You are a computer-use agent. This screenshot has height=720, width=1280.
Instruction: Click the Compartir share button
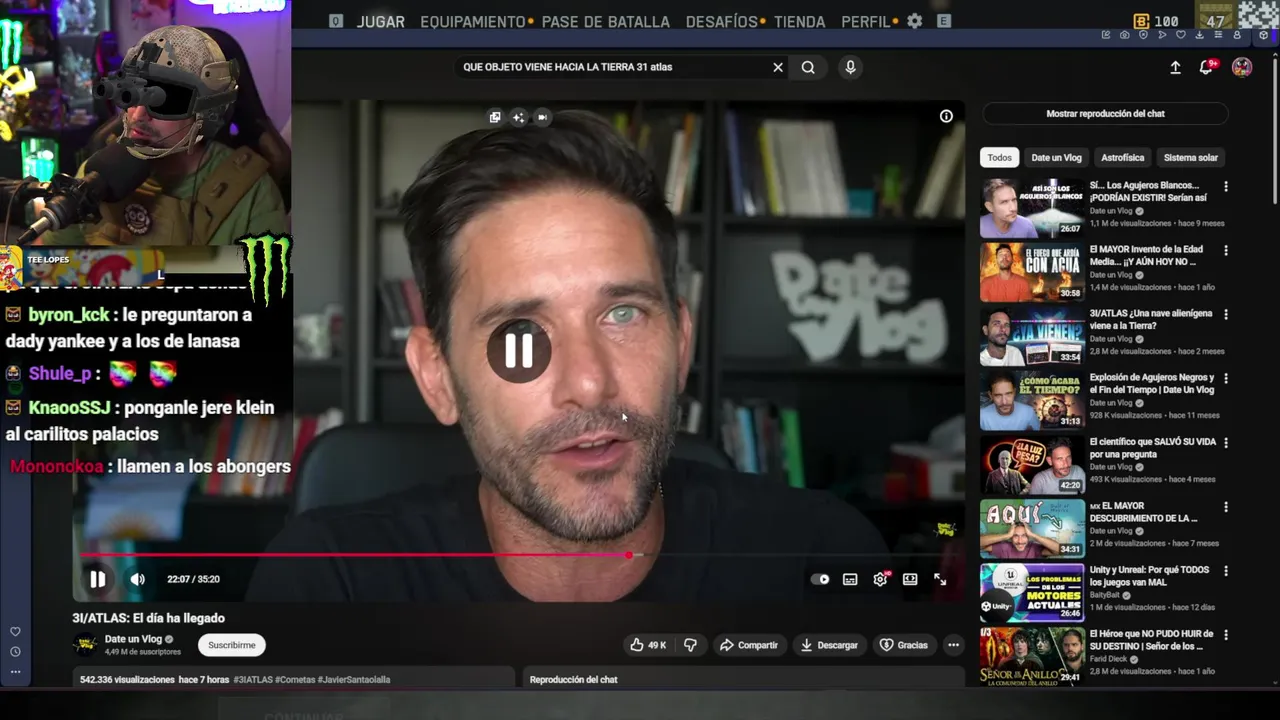pyautogui.click(x=749, y=645)
